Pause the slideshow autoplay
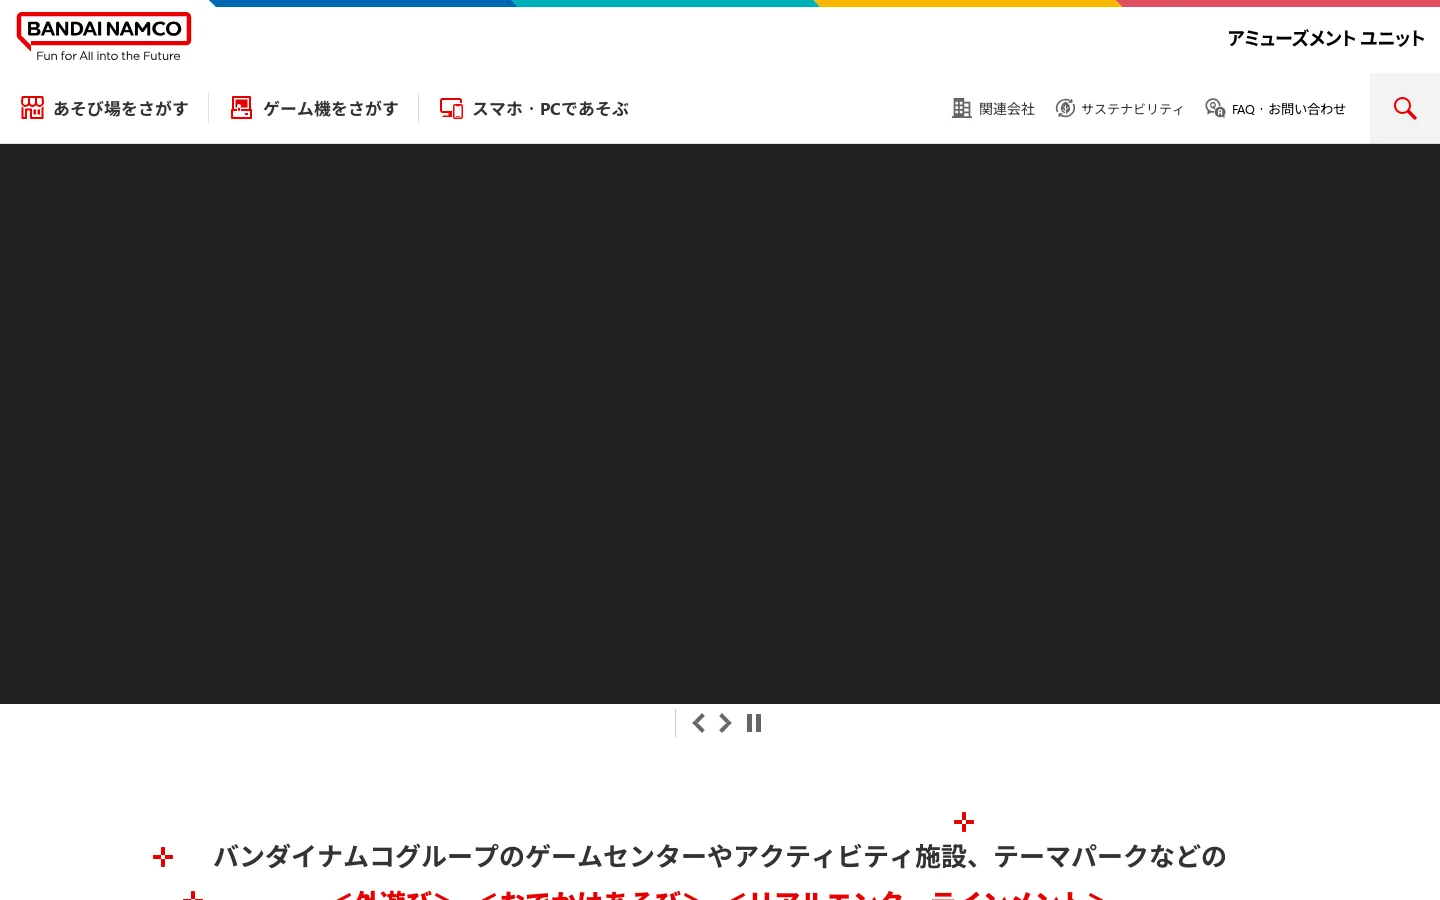 pyautogui.click(x=754, y=723)
